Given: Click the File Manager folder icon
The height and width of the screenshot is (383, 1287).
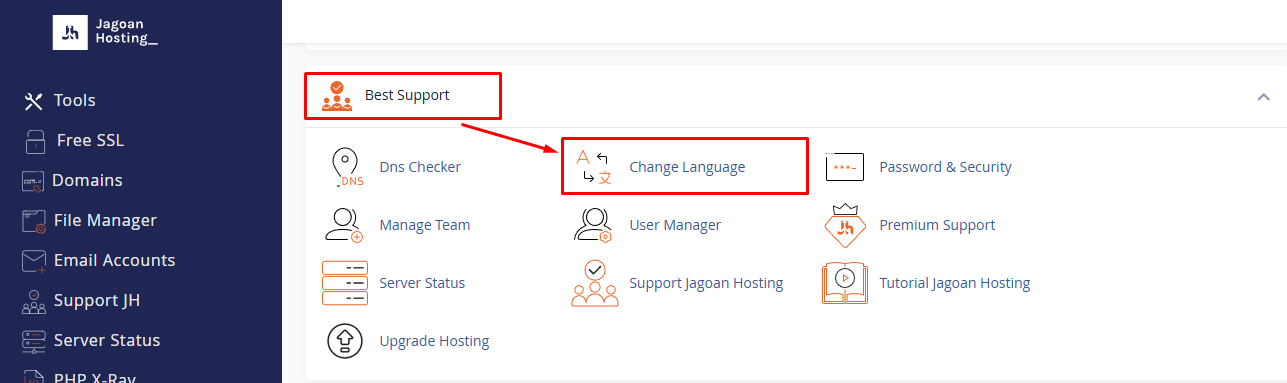Looking at the screenshot, I should pyautogui.click(x=35, y=221).
